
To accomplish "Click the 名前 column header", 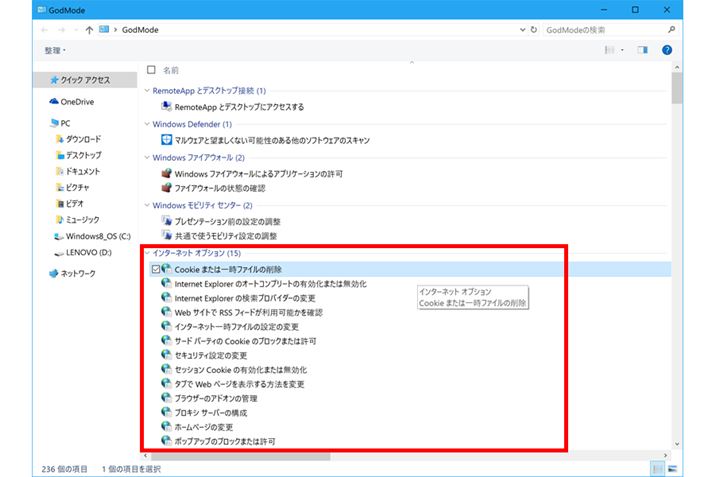I will pos(171,70).
